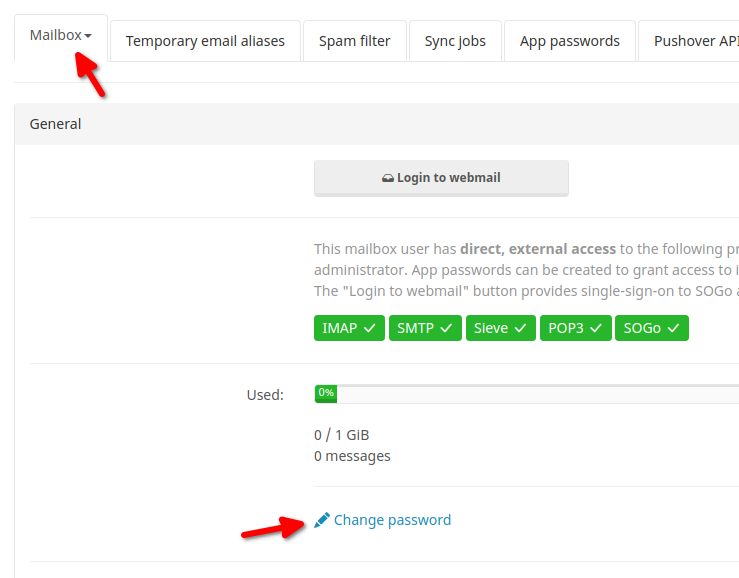Click the checkmark icon on SMTP badge
The image size is (739, 578).
point(446,328)
